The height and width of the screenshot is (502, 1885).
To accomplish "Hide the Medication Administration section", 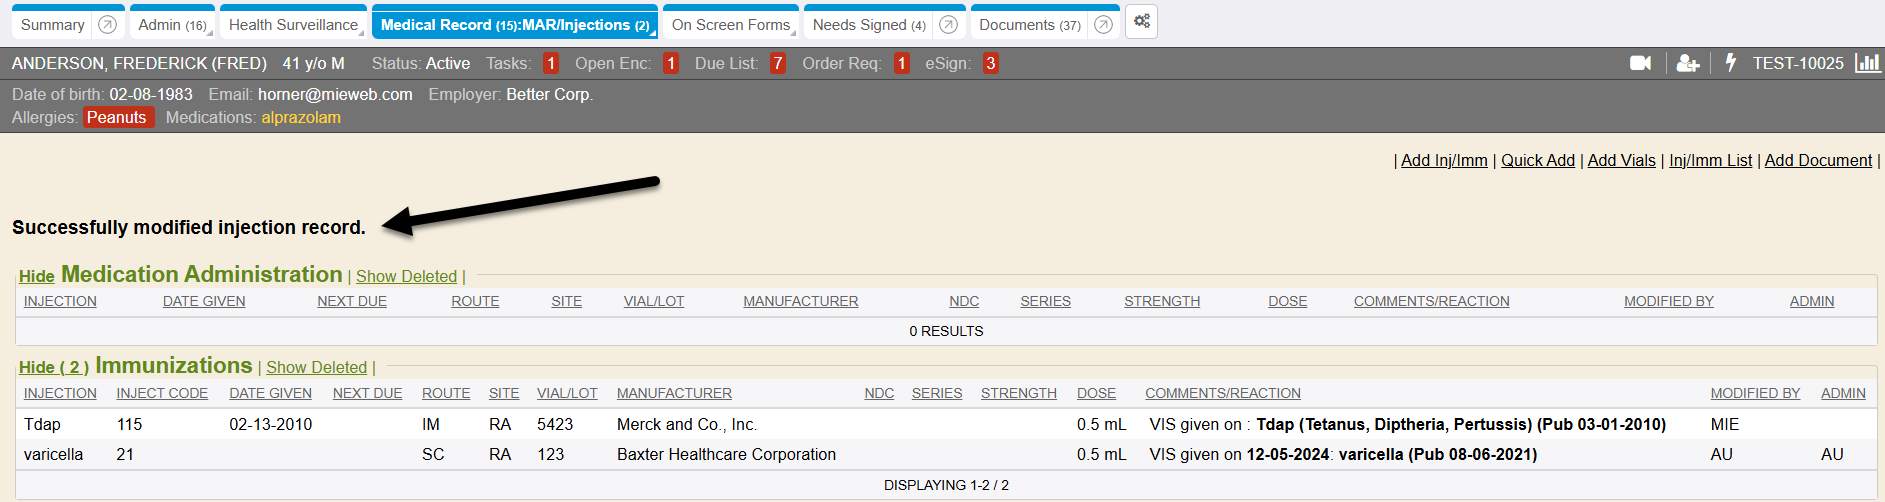I will coord(36,277).
